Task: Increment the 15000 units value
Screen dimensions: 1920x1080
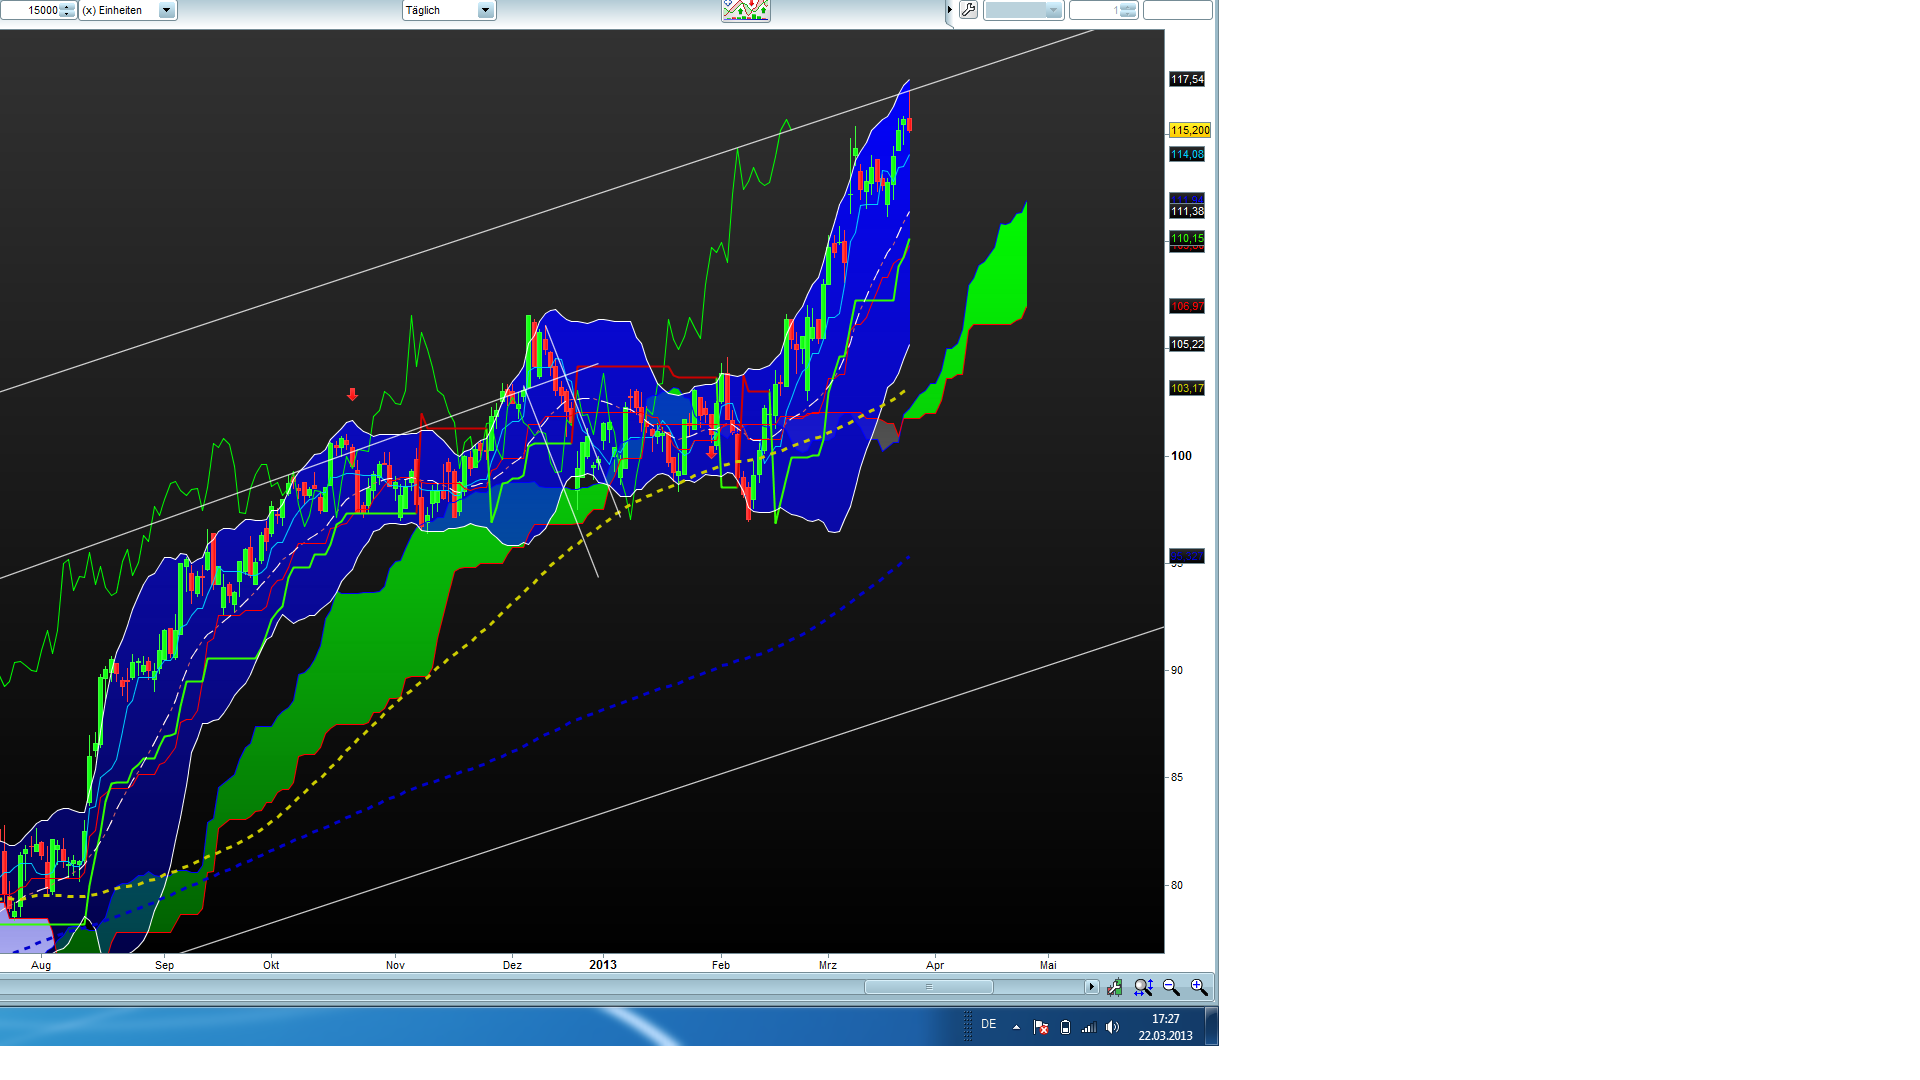Action: [68, 7]
